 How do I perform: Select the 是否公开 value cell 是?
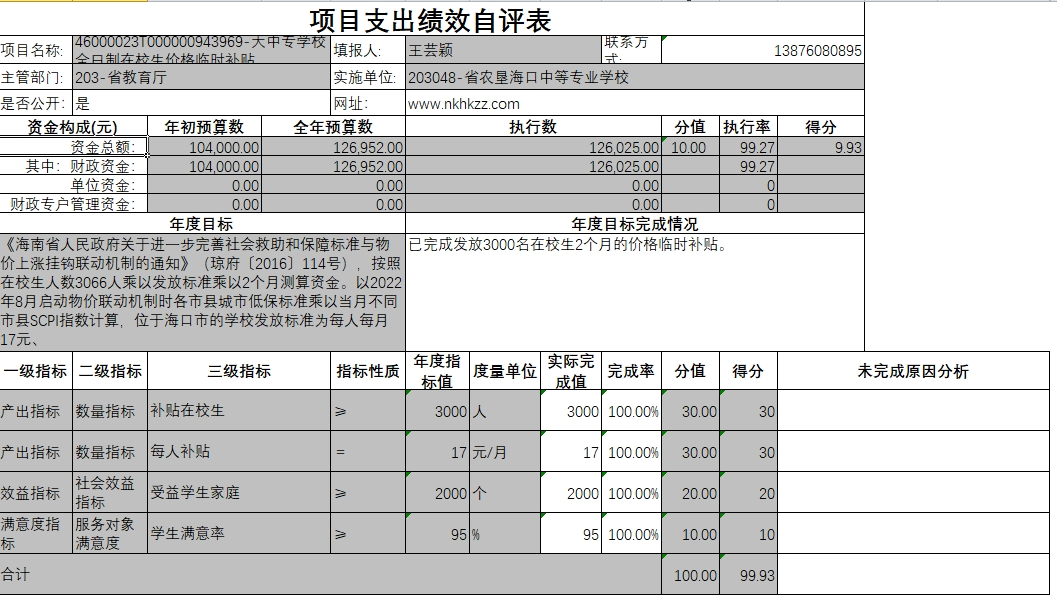(202, 104)
